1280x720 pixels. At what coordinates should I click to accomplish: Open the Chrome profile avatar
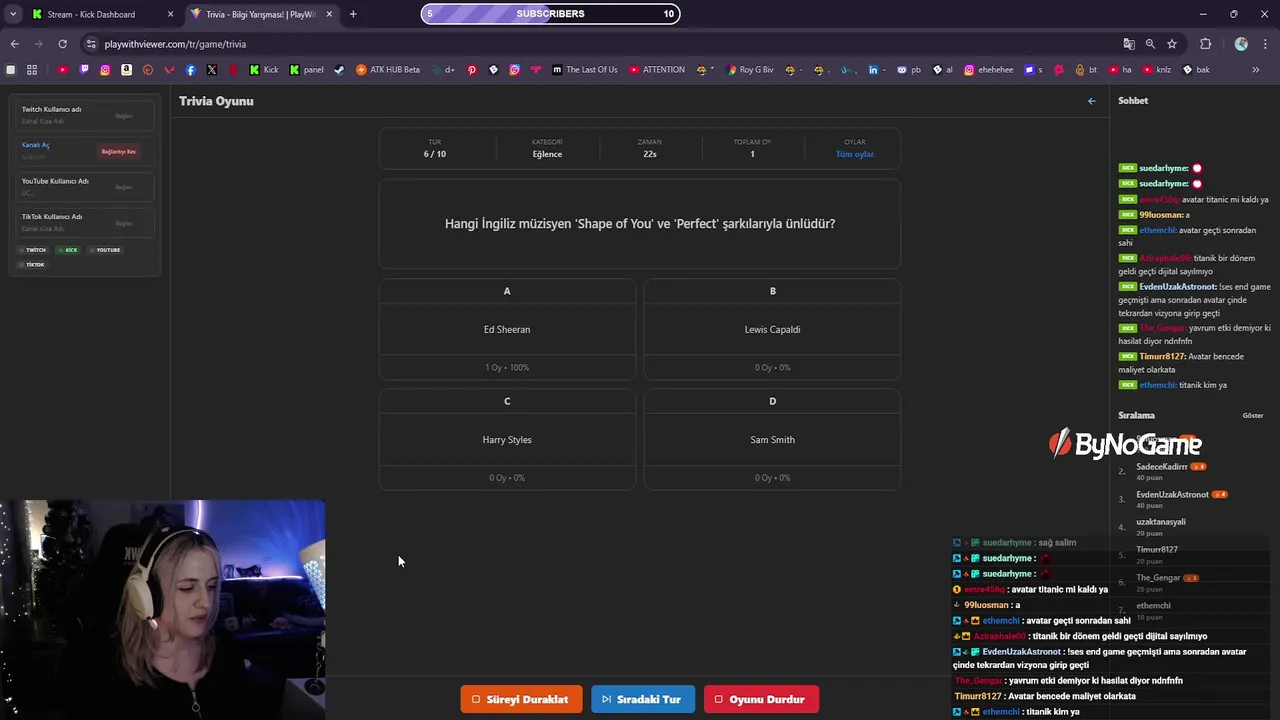point(1241,44)
